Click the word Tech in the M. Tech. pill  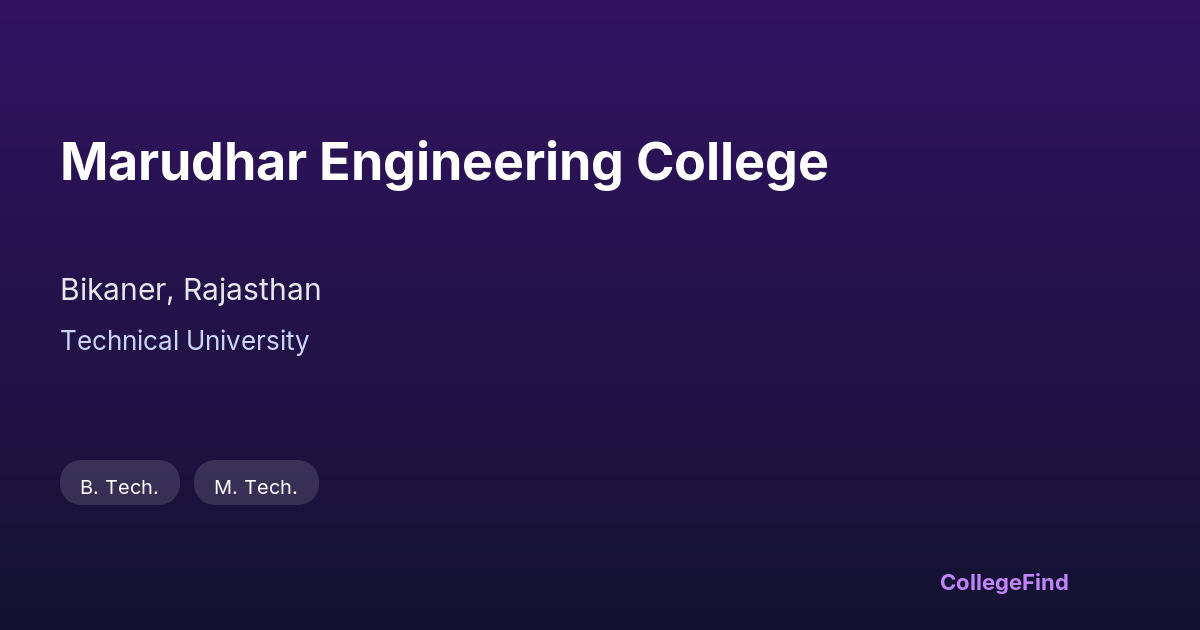(x=268, y=488)
